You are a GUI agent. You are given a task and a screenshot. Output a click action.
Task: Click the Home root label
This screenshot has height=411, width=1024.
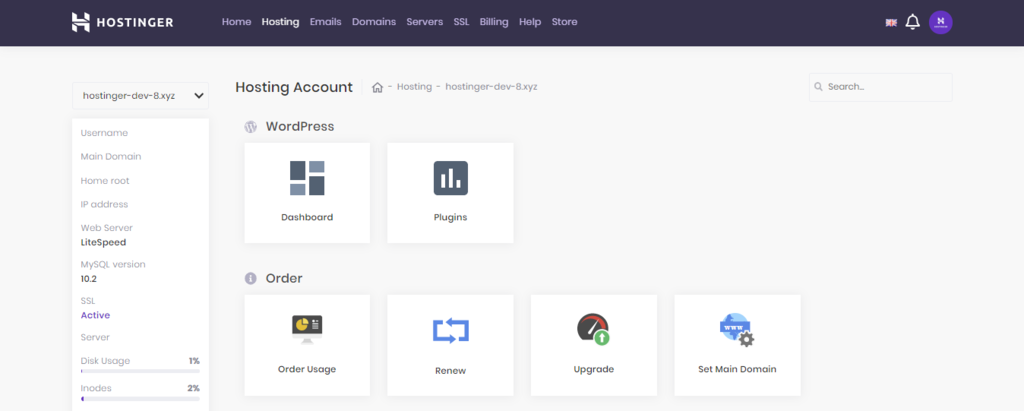point(105,180)
